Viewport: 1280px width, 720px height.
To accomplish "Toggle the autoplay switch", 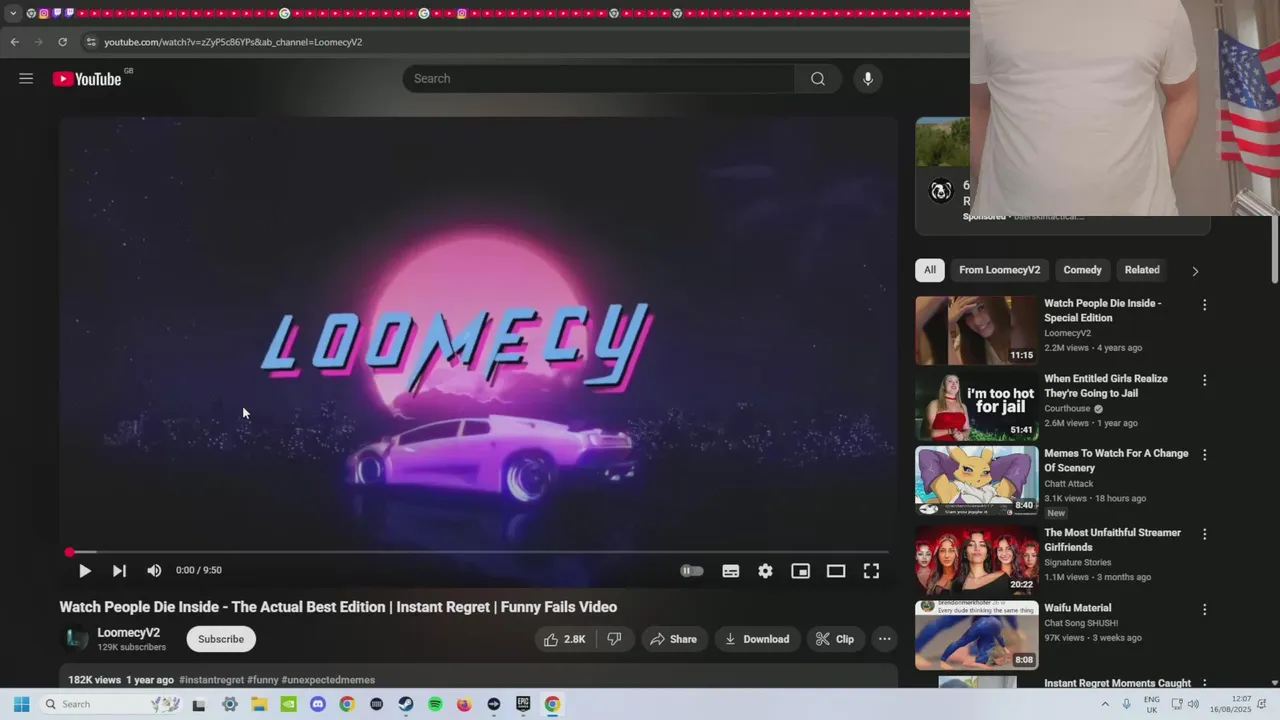I will click(692, 571).
